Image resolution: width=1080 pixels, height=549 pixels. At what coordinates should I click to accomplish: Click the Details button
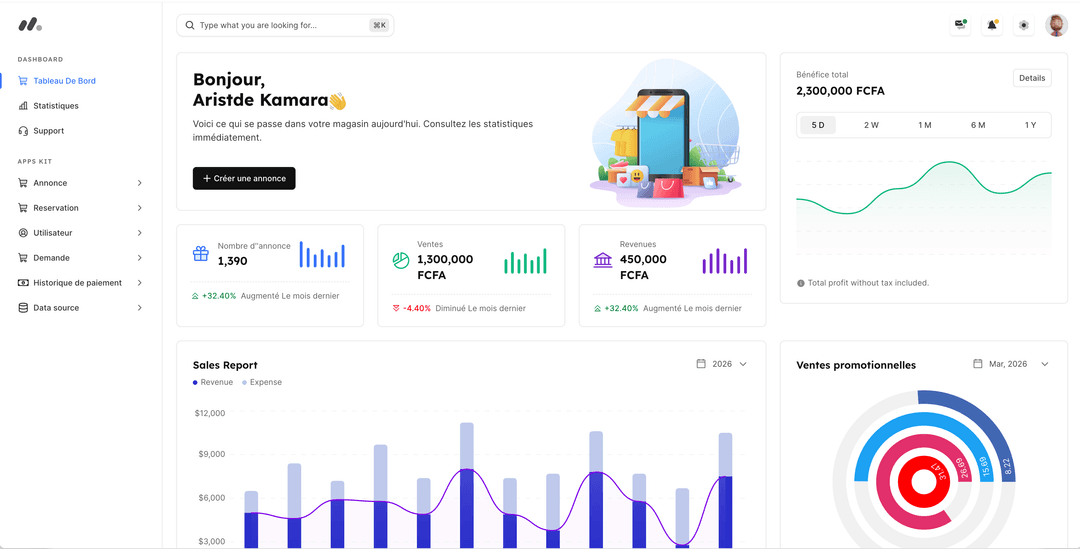click(1032, 78)
